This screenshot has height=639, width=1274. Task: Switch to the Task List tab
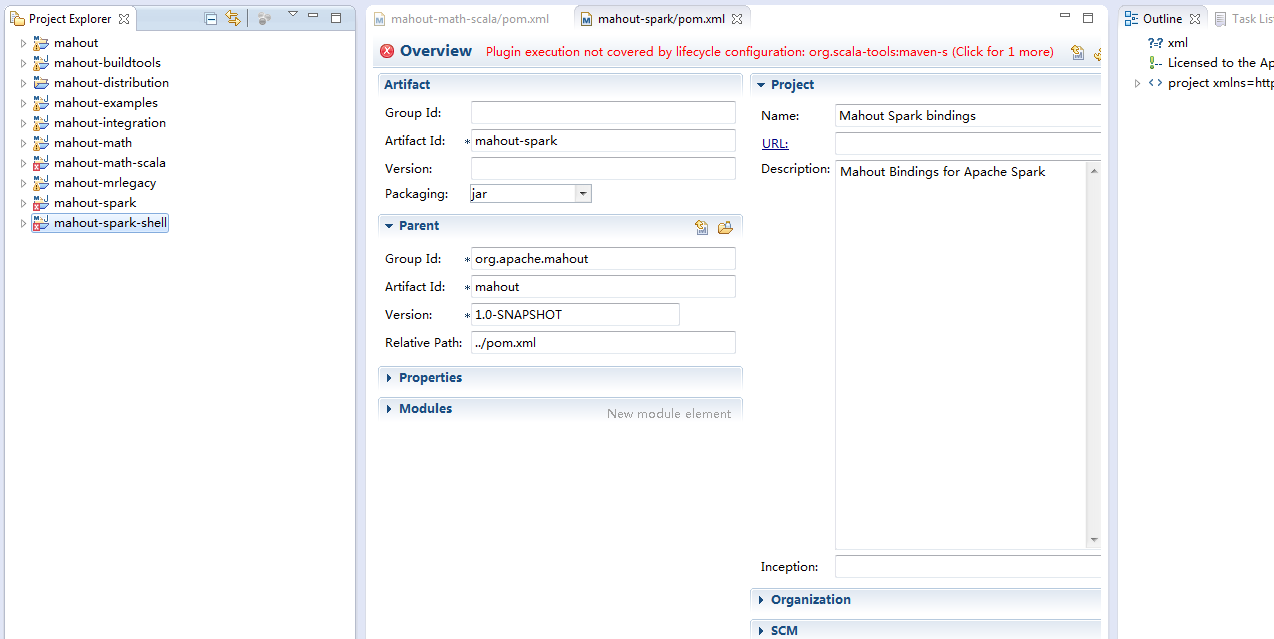(1244, 19)
